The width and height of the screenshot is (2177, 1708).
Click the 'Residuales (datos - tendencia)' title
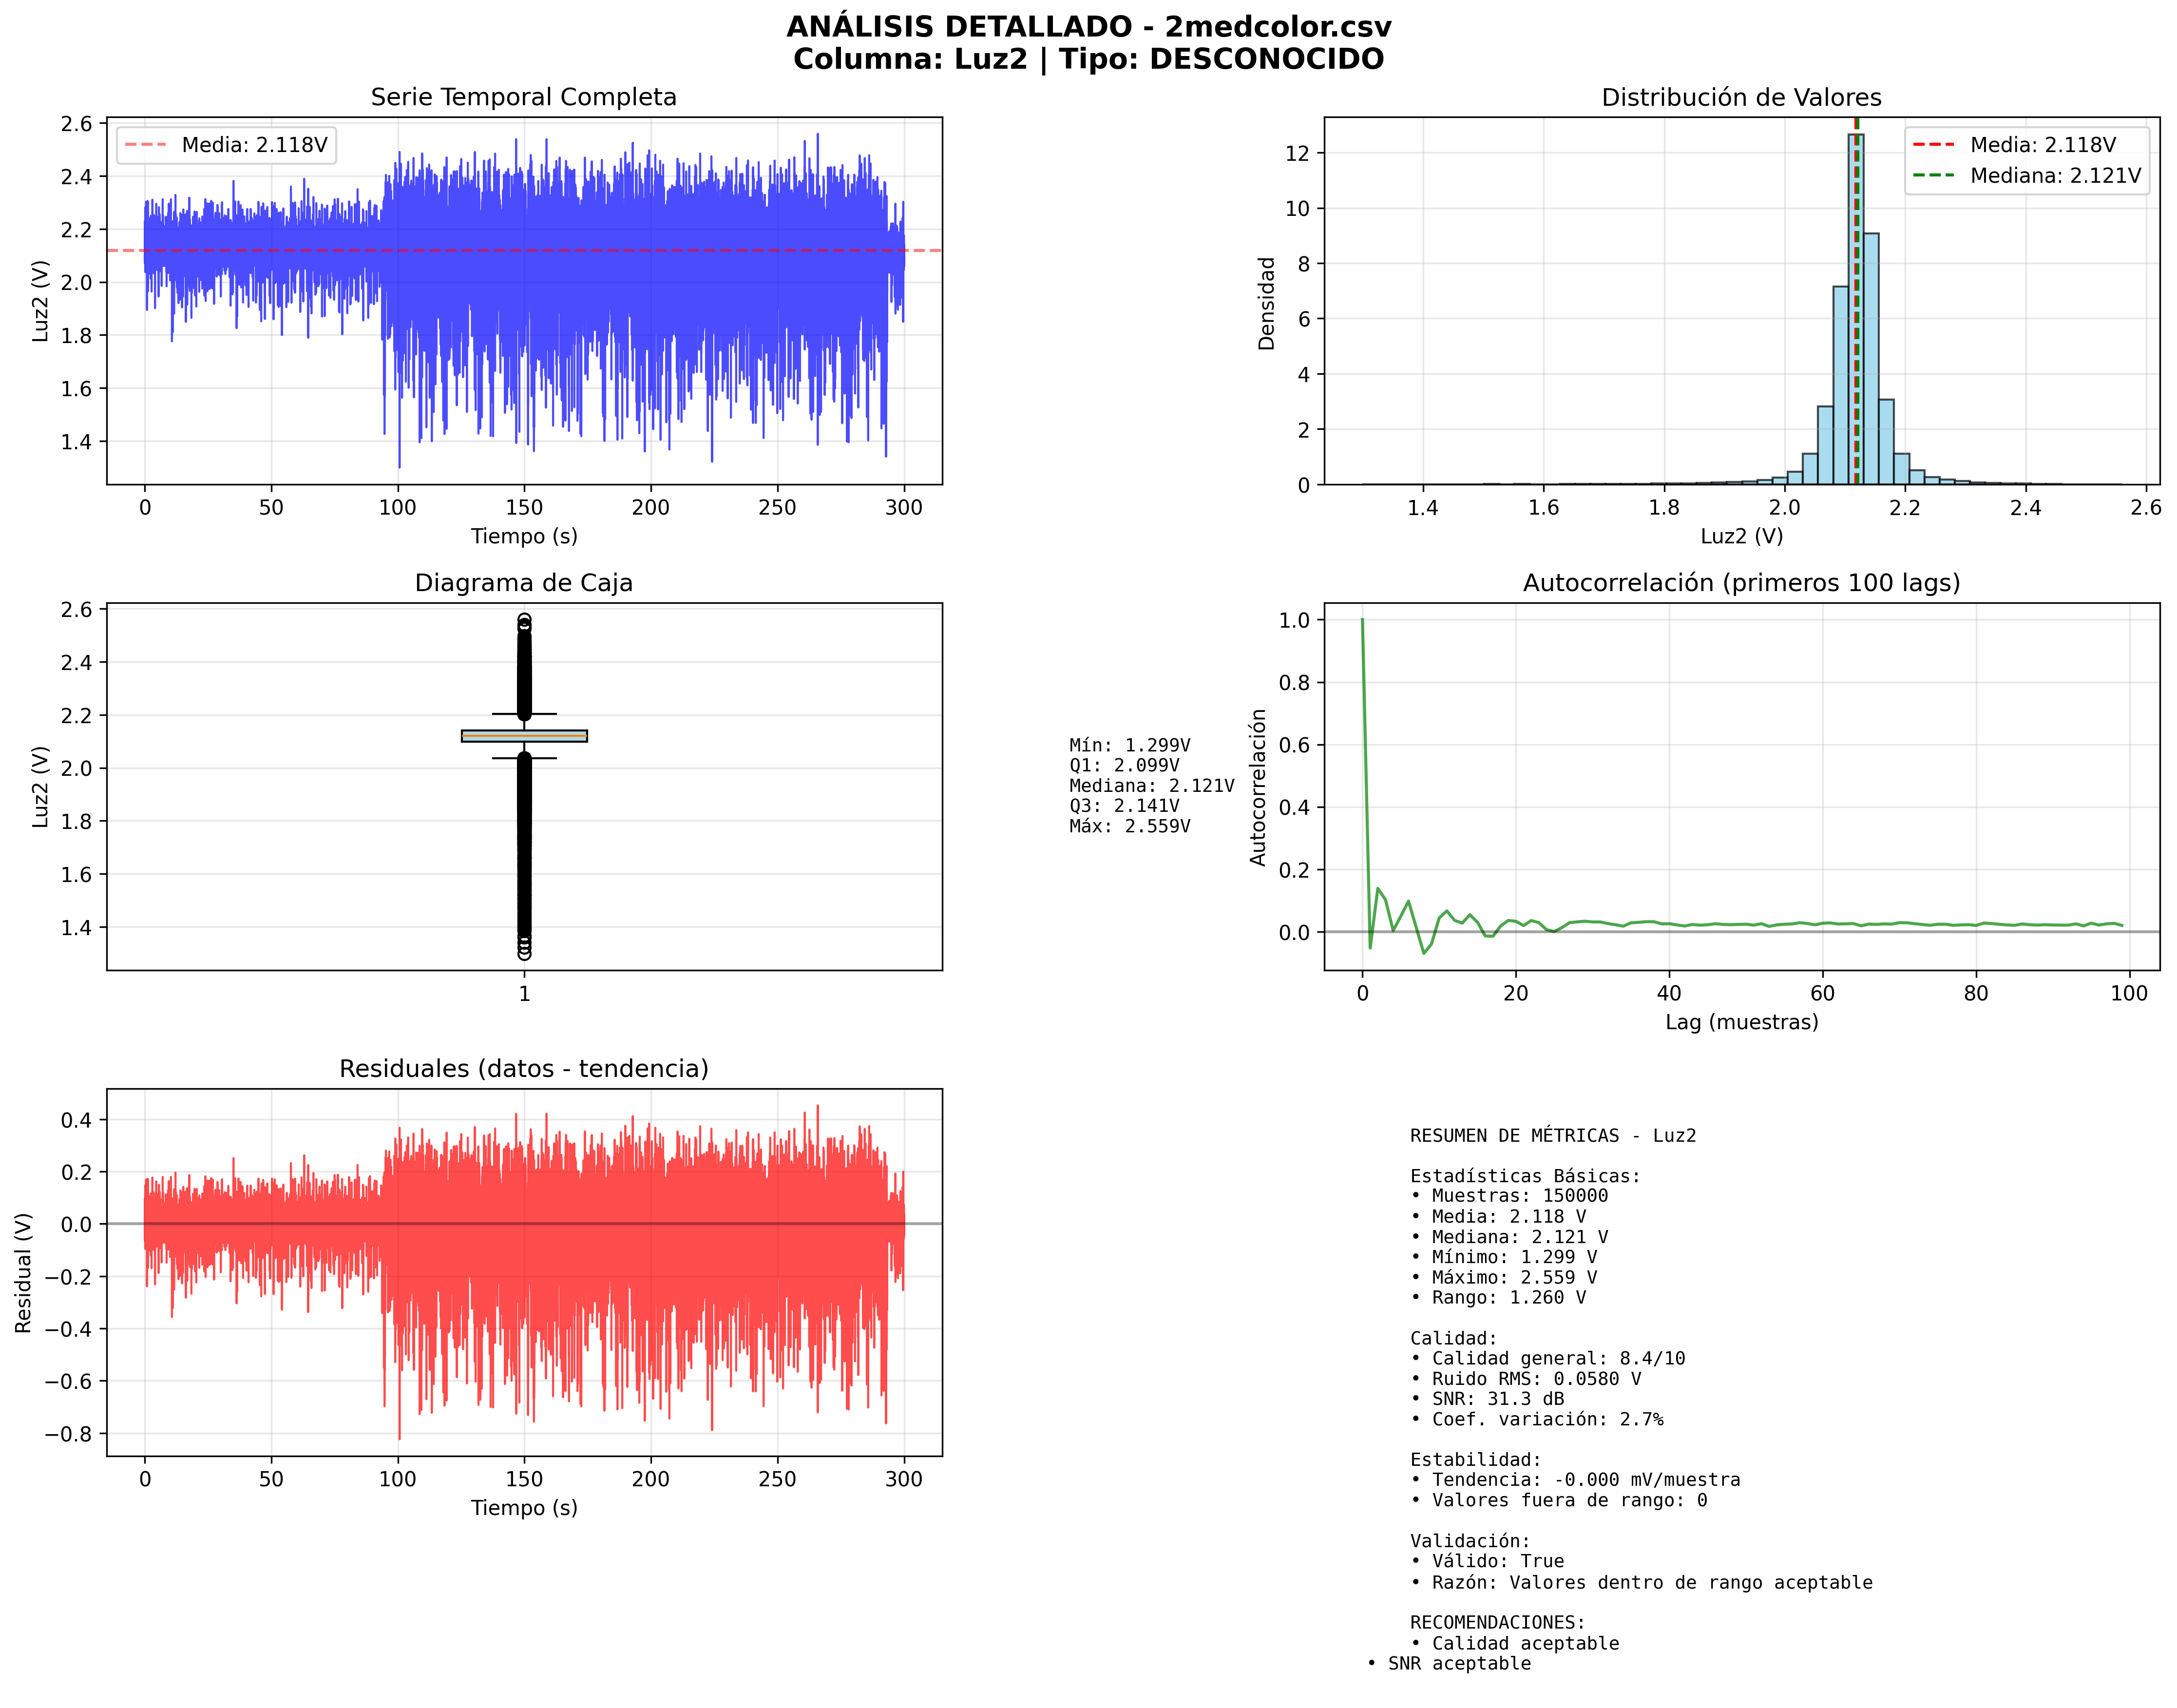pos(523,1068)
